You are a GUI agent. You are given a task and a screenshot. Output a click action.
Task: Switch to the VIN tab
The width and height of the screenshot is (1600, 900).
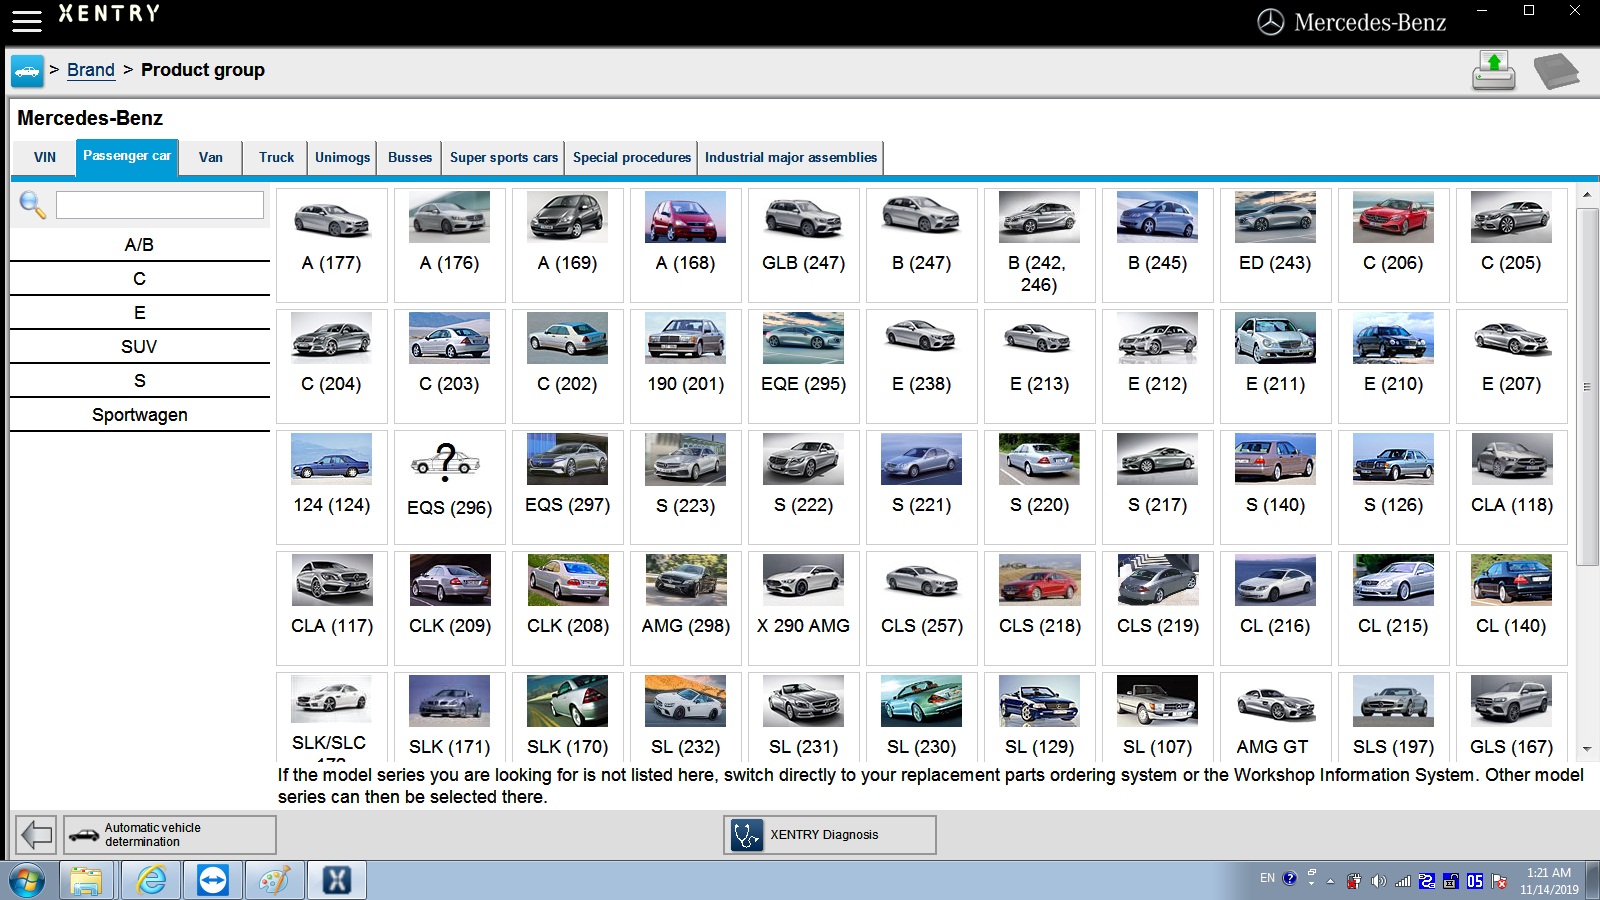coord(45,157)
